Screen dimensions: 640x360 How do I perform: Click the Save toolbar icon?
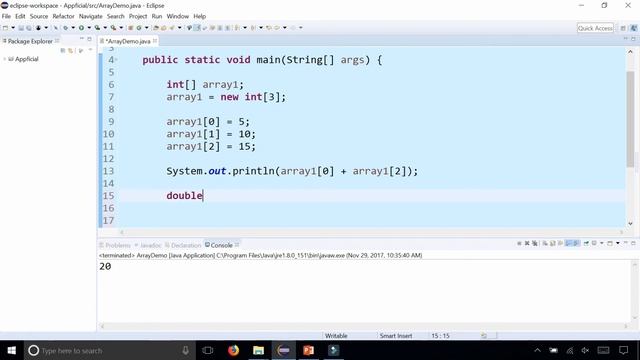pos(21,28)
